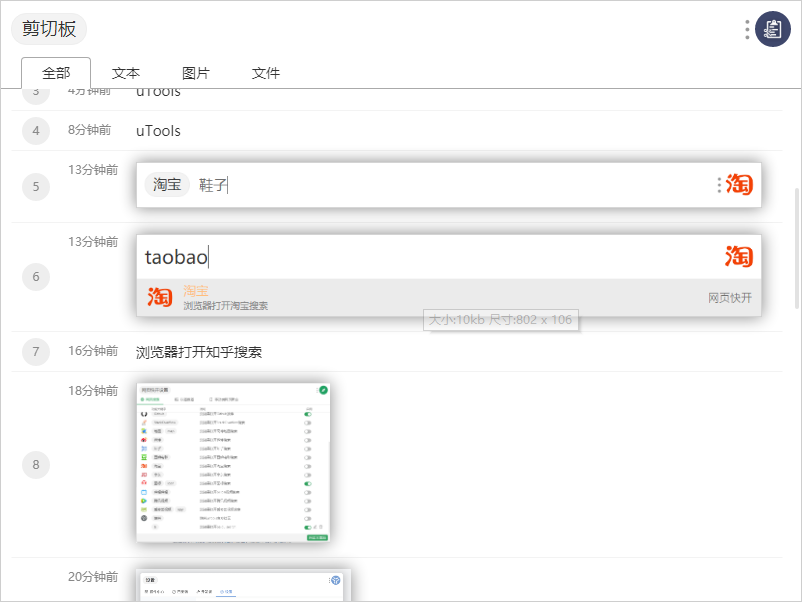Switch to the 文本 tab
This screenshot has height=602, width=802.
(x=126, y=73)
